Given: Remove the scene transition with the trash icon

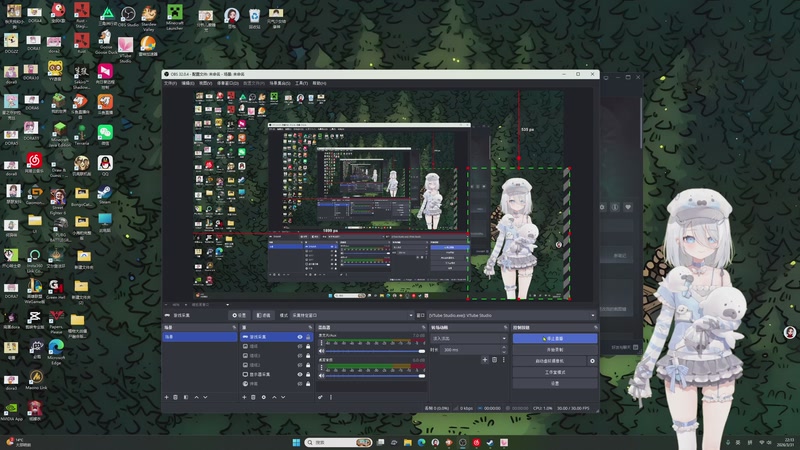Looking at the screenshot, I should click(494, 360).
